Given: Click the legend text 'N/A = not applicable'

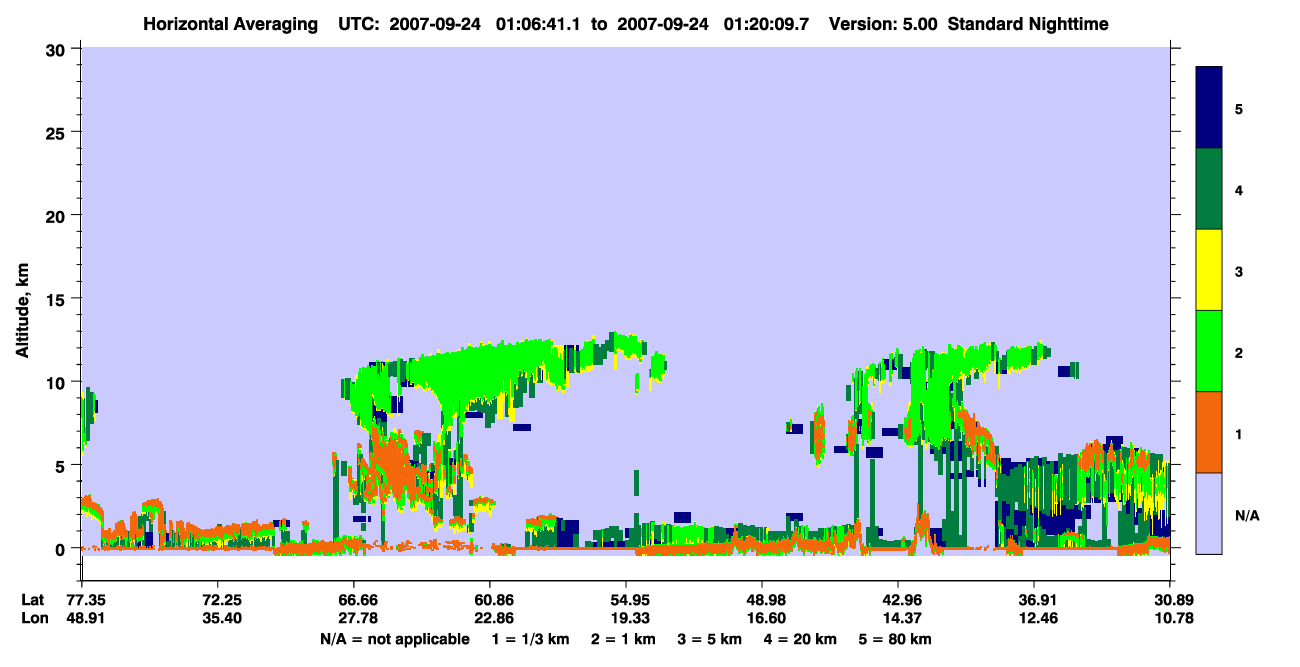Looking at the screenshot, I should point(395,639).
